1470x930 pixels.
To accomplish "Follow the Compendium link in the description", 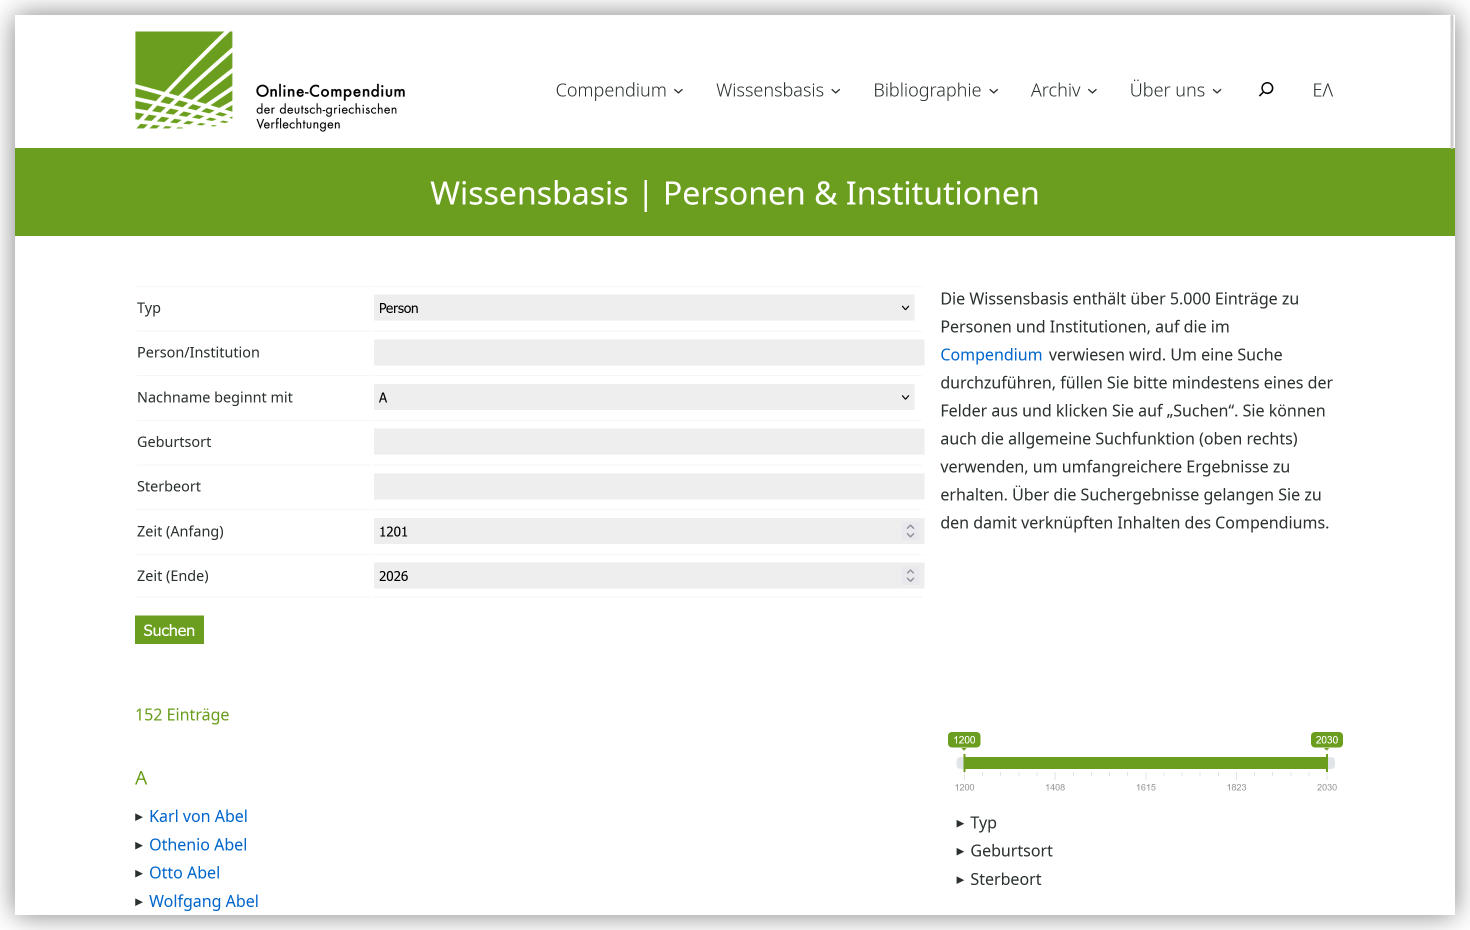I will (x=991, y=354).
